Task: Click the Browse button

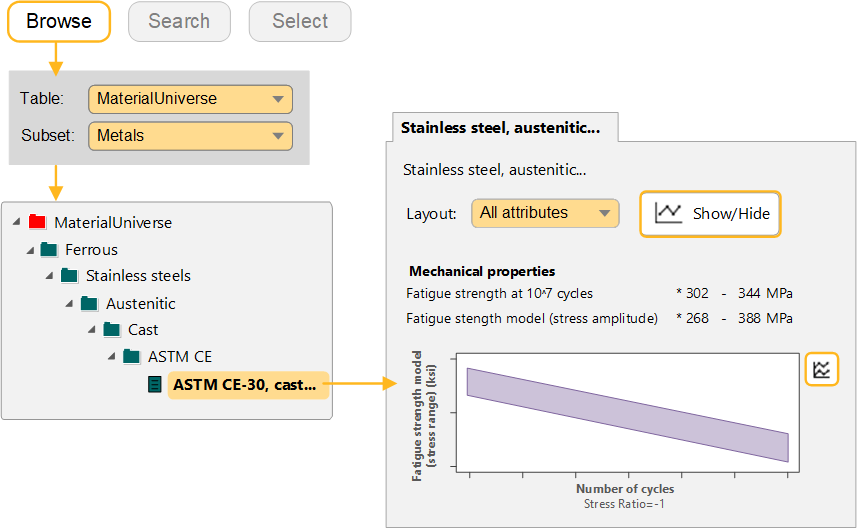Action: click(59, 21)
